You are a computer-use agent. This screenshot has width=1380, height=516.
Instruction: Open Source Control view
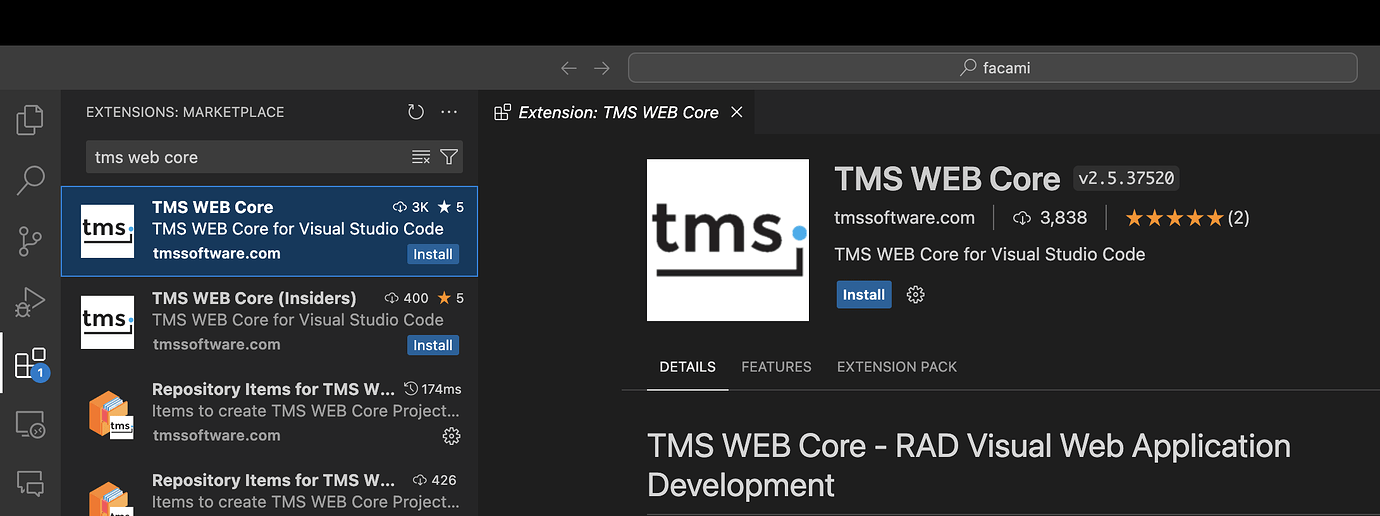tap(30, 241)
